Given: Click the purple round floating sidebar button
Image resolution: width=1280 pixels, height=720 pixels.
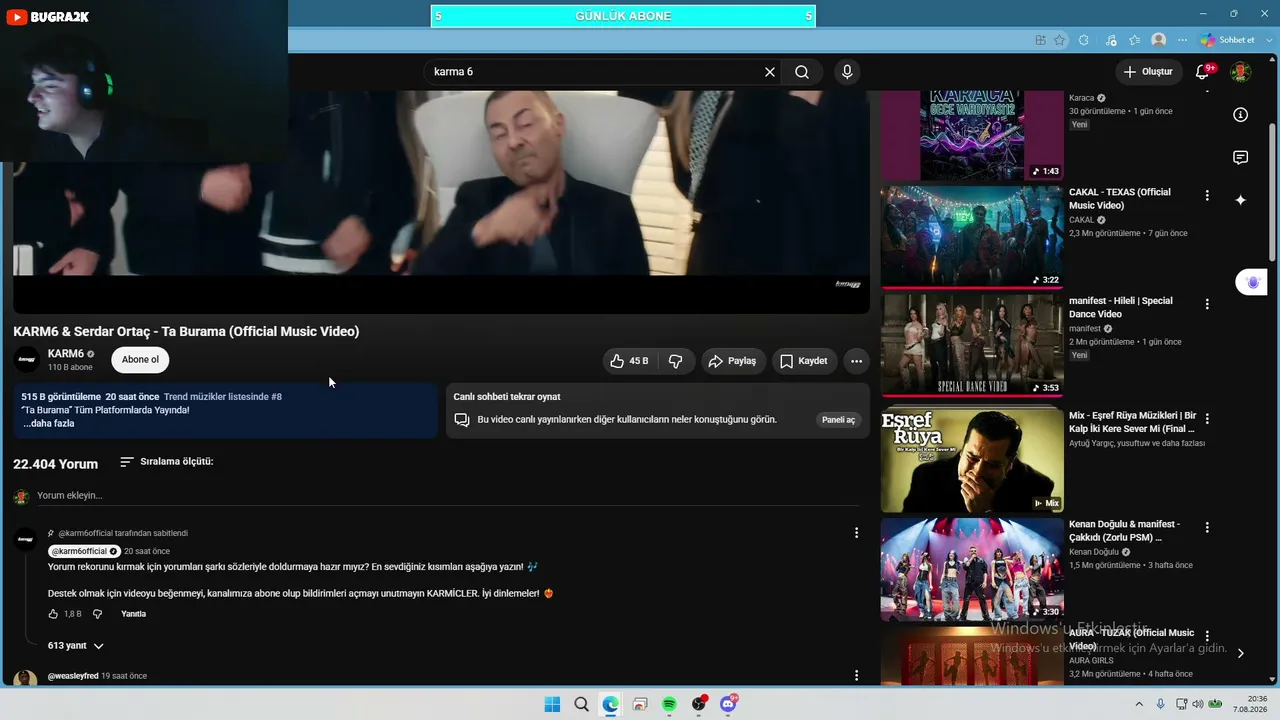Looking at the screenshot, I should 1253,283.
